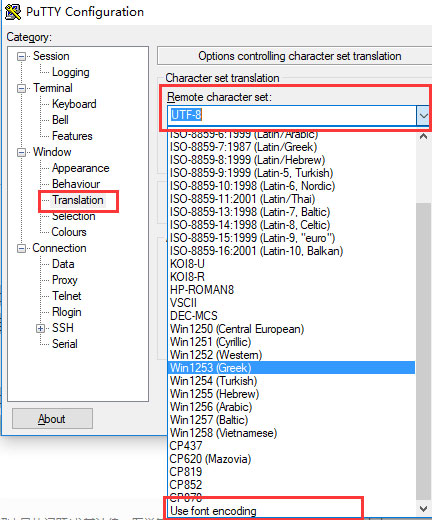Pick KOI8-R character set option
The image size is (432, 520).
tap(187, 277)
